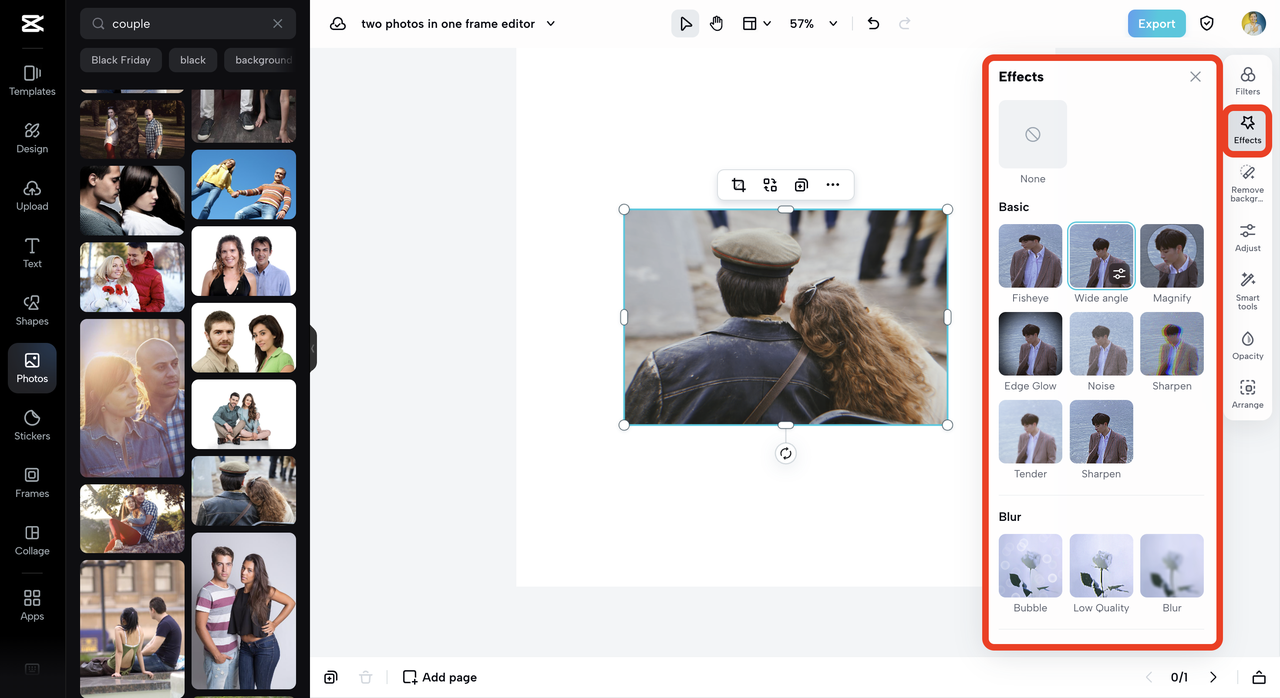Click the black search tag

[193, 60]
